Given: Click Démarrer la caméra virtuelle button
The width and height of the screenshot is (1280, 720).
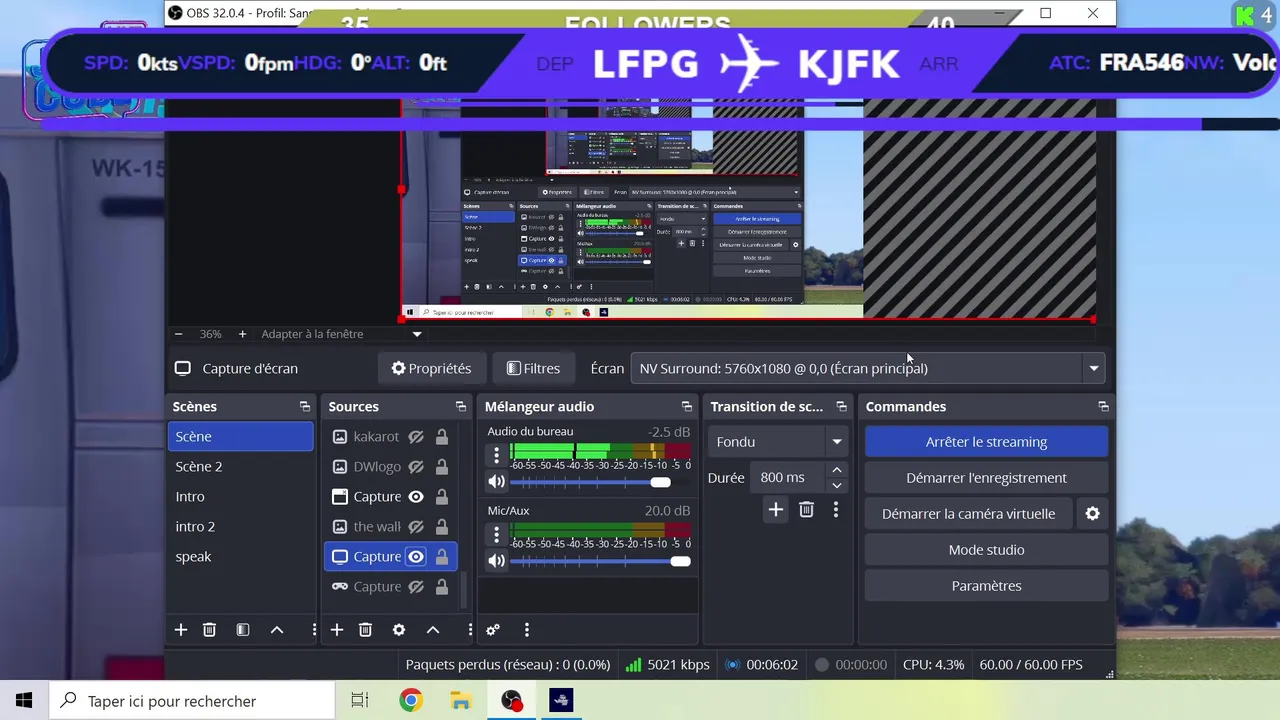Looking at the screenshot, I should [x=968, y=514].
